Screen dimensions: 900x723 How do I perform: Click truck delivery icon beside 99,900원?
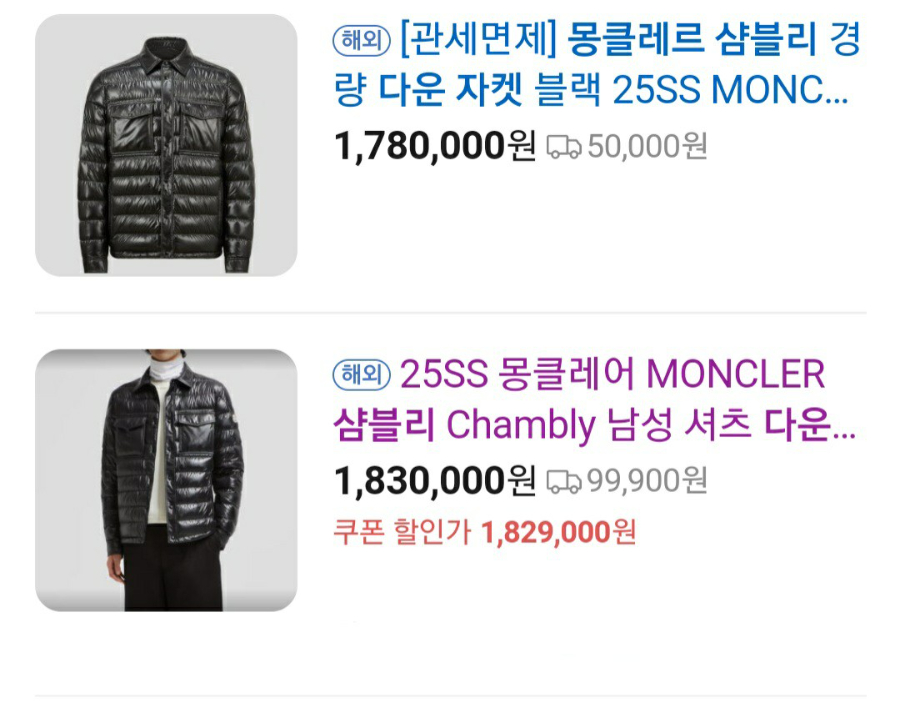[564, 481]
